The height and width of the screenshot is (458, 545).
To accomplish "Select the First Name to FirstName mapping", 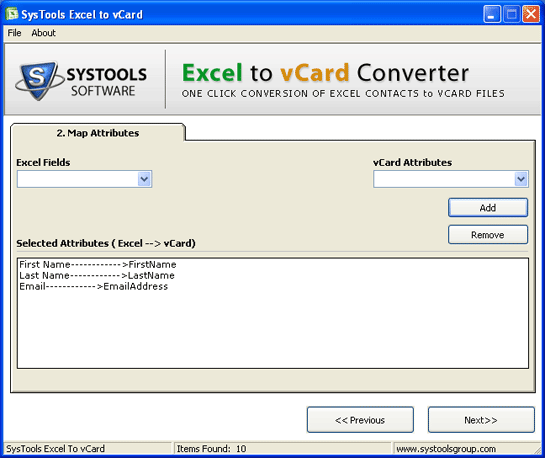I will [x=98, y=264].
